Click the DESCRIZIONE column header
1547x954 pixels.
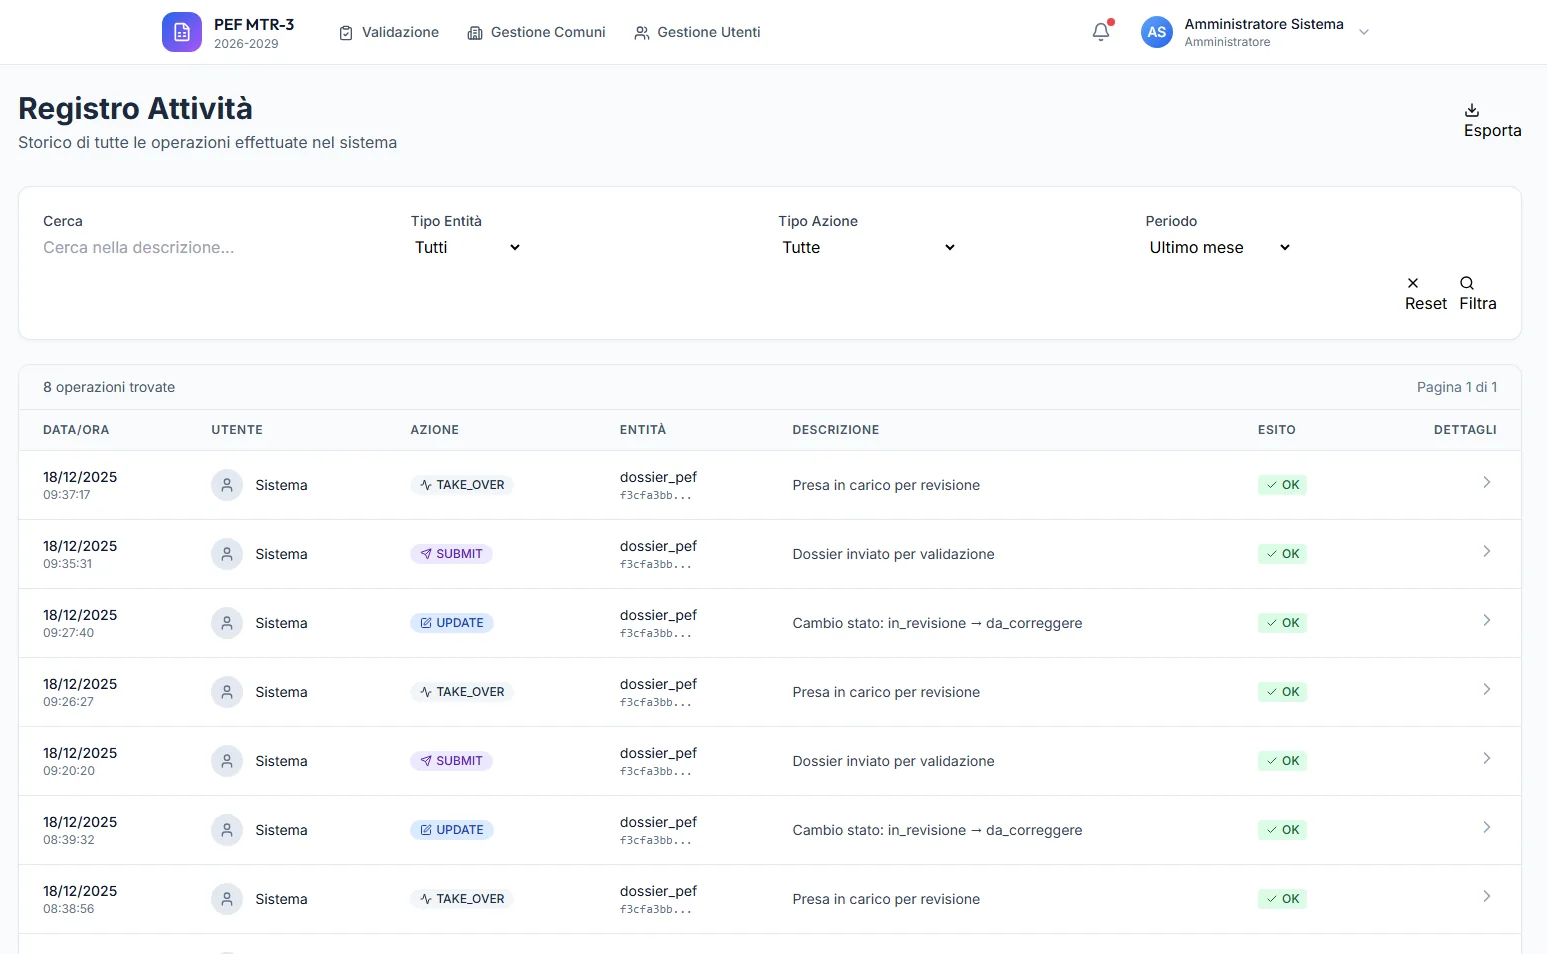(x=836, y=430)
